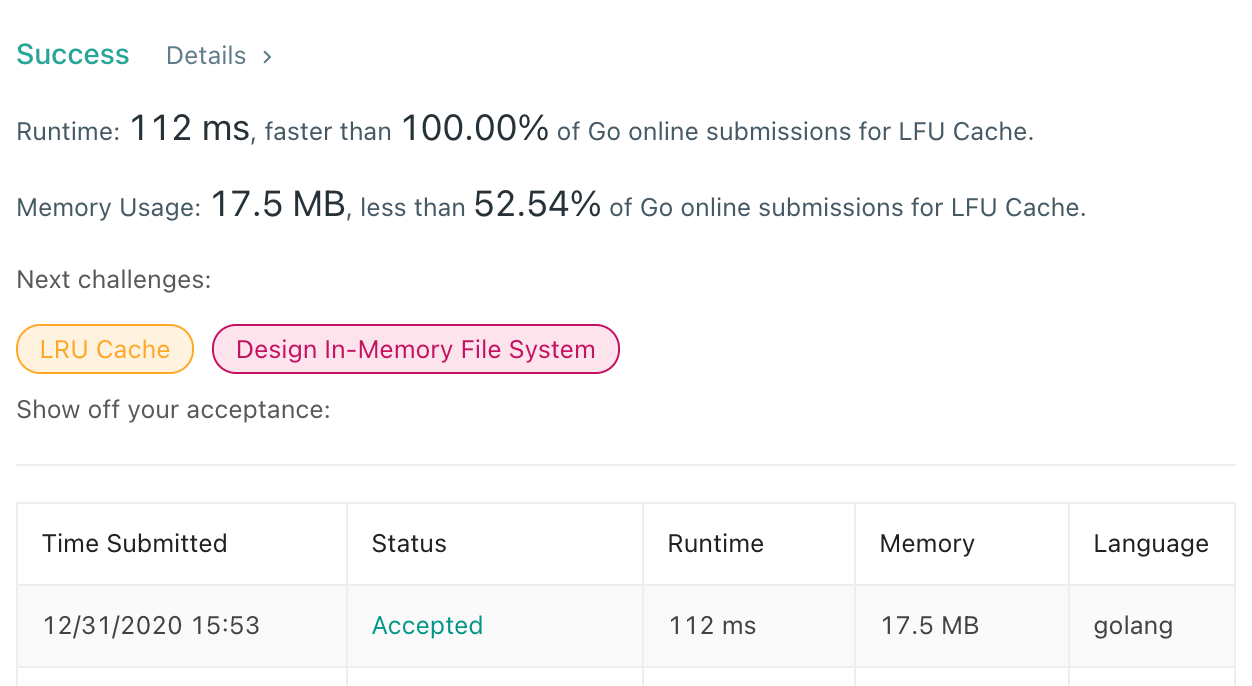Open the Accepted submission status link
This screenshot has height=686, width=1252.
tap(427, 626)
